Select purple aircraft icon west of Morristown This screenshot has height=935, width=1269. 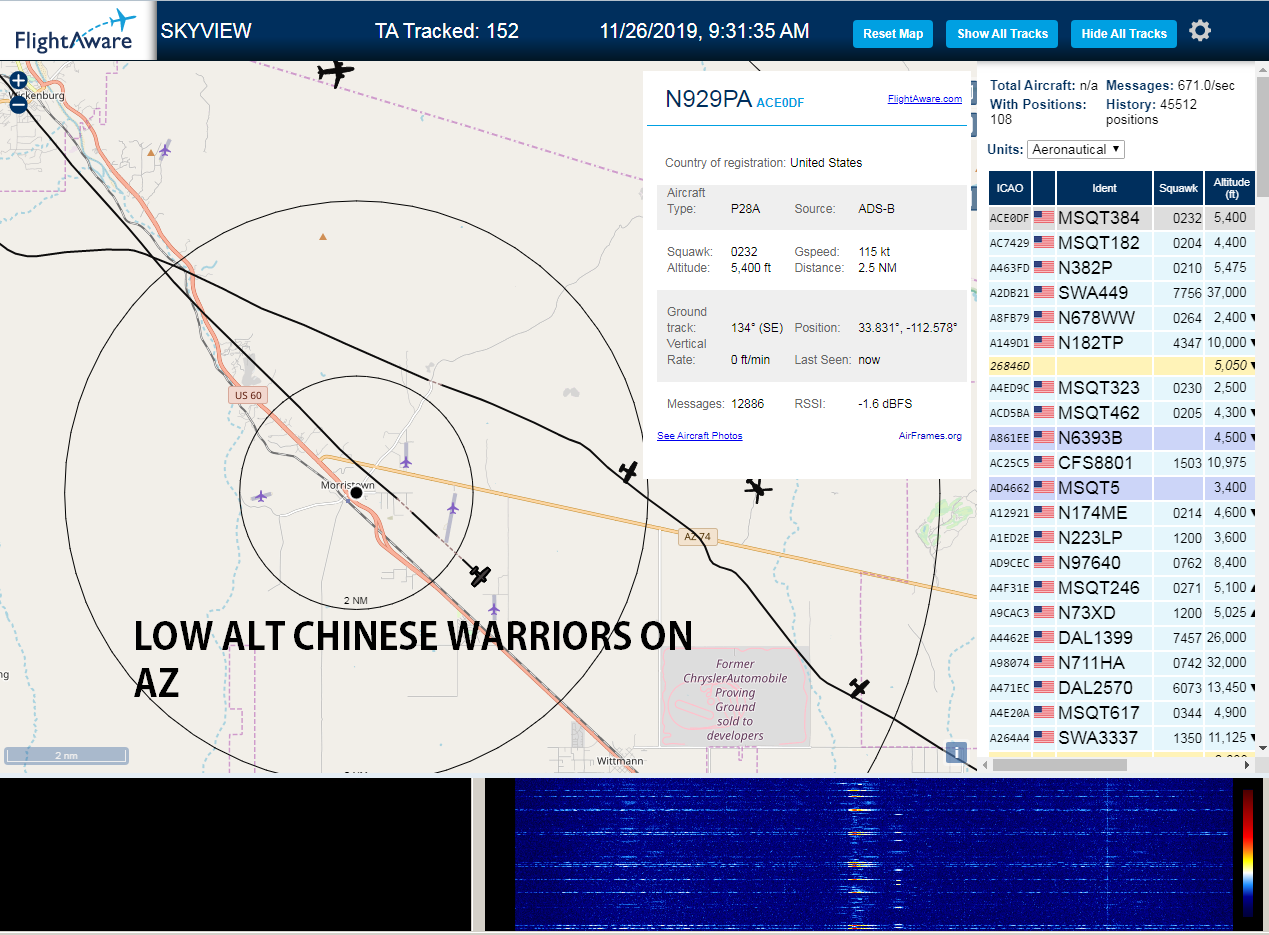click(261, 495)
